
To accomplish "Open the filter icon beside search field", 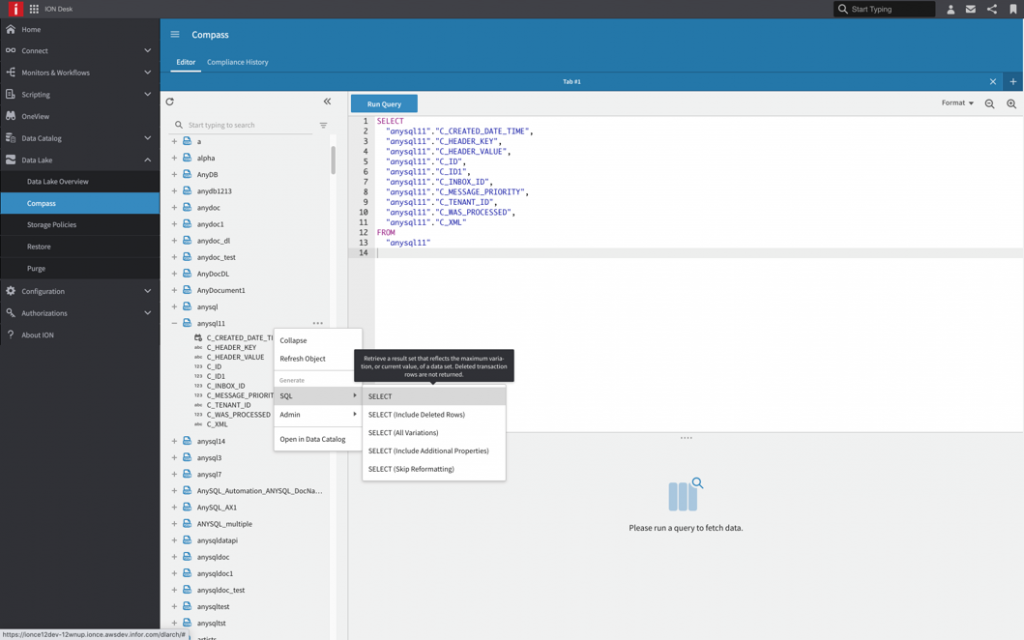I will point(323,125).
